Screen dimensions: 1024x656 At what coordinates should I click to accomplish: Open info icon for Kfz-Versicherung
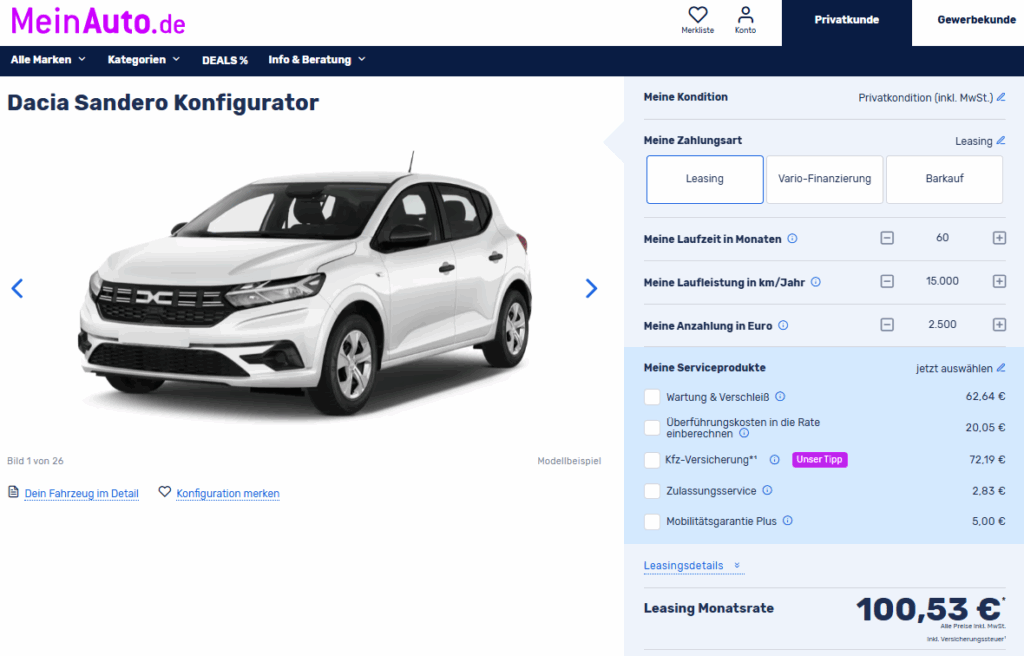pyautogui.click(x=775, y=459)
